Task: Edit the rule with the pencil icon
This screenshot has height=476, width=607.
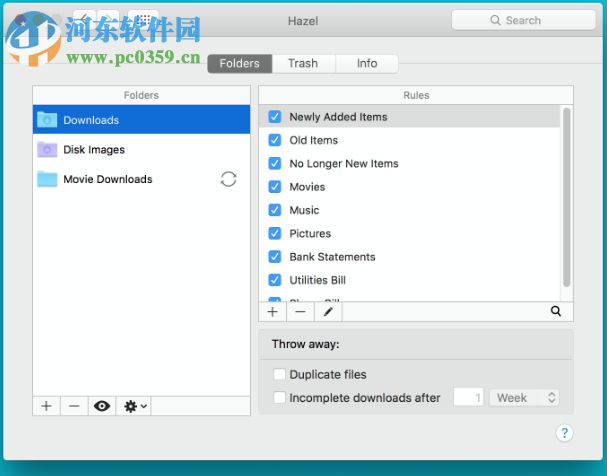Action: [328, 312]
